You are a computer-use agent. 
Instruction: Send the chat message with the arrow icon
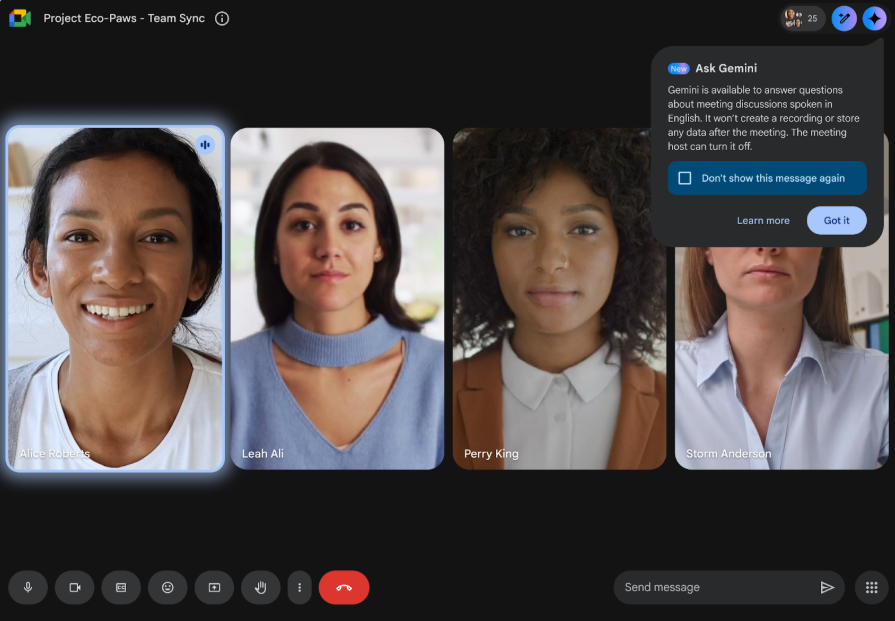[828, 587]
